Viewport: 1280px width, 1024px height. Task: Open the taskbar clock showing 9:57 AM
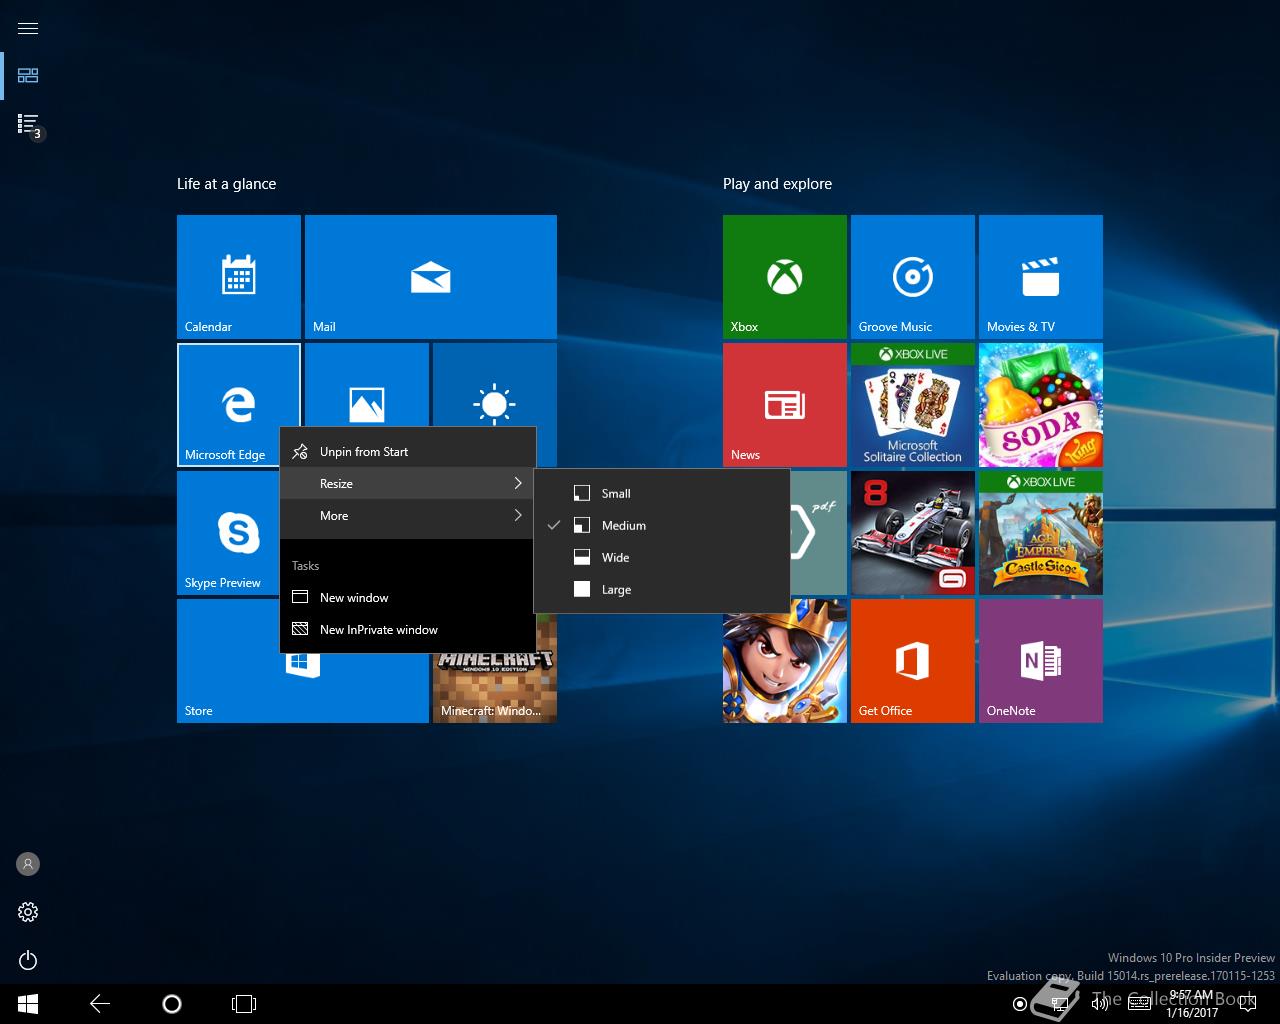1192,1004
